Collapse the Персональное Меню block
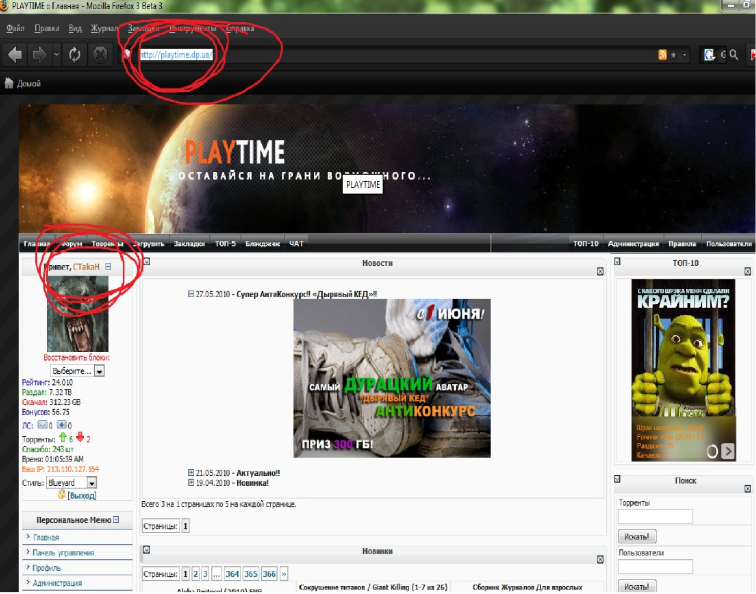Screen dimensions: 756x594 point(116,520)
